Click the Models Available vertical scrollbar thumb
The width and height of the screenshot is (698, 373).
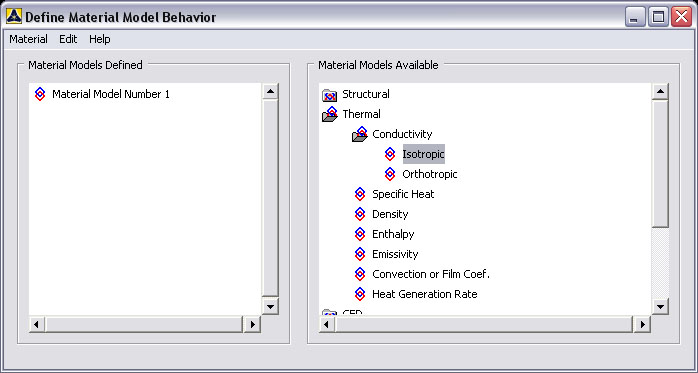click(x=660, y=164)
